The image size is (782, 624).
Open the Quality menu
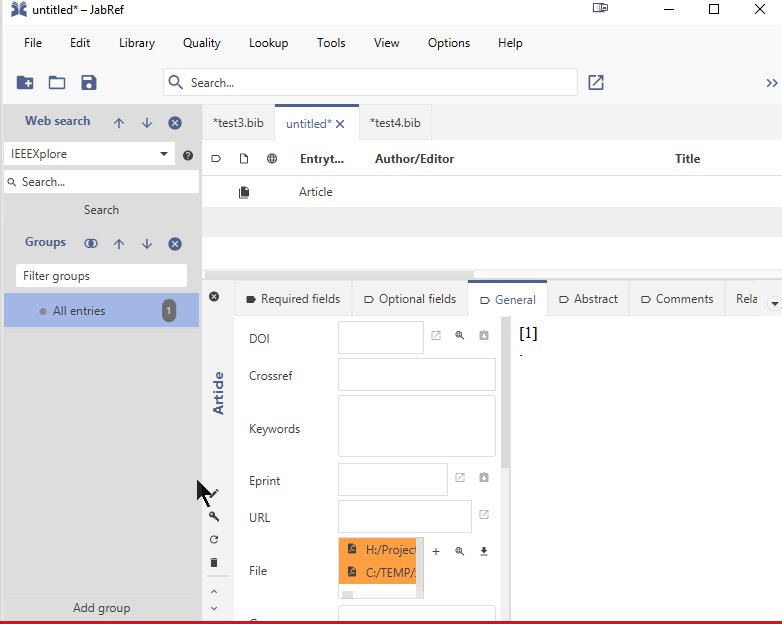pyautogui.click(x=201, y=43)
